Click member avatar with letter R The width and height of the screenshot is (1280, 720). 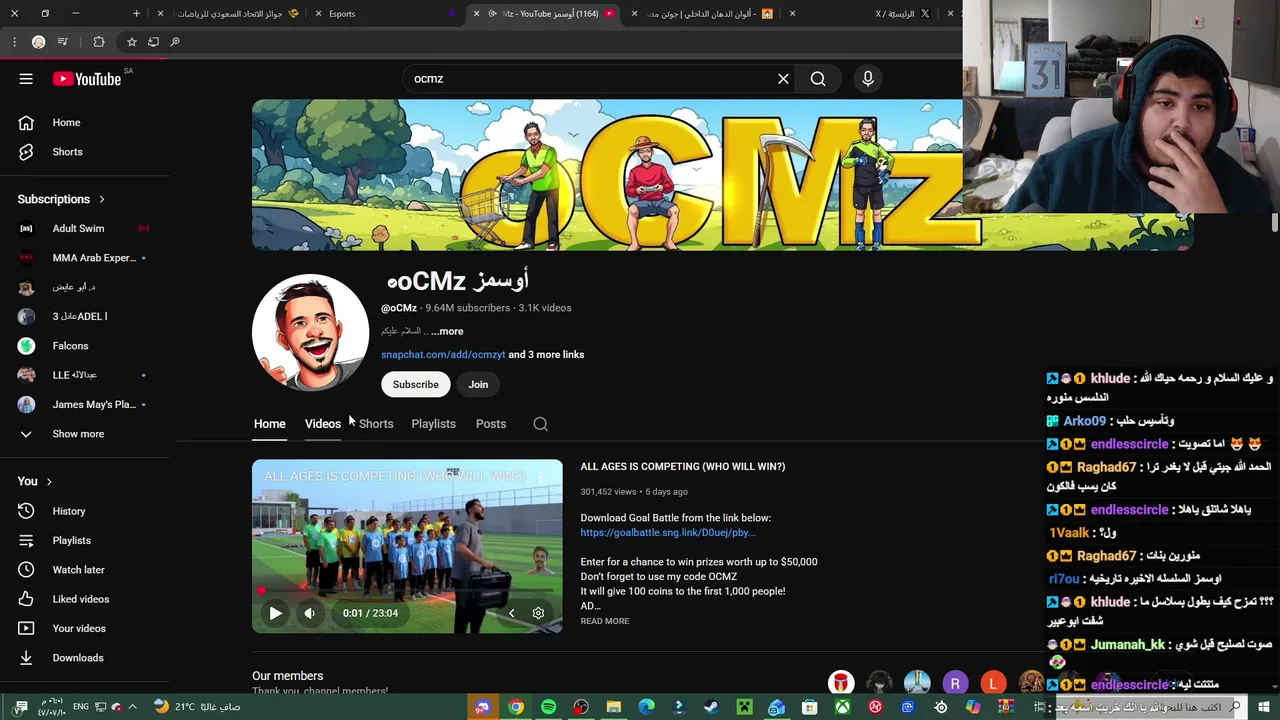tap(955, 684)
